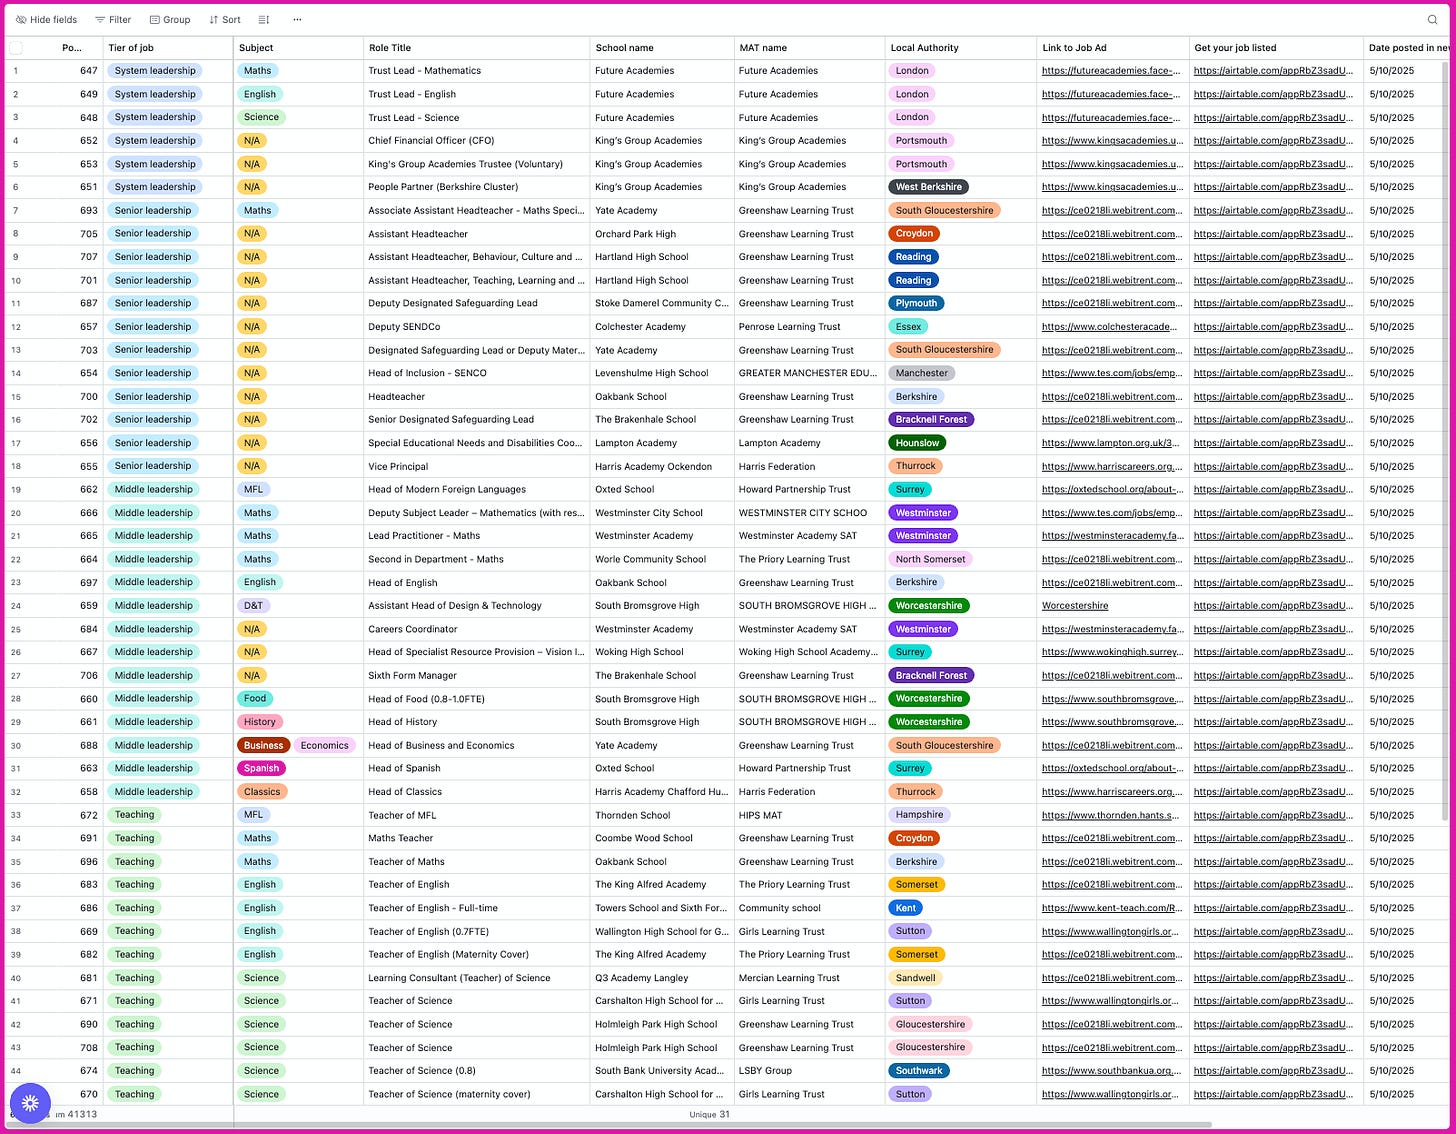This screenshot has width=1456, height=1134.
Task: Select 'Chief Financial Officer (CFO)' role cell
Action: click(476, 141)
